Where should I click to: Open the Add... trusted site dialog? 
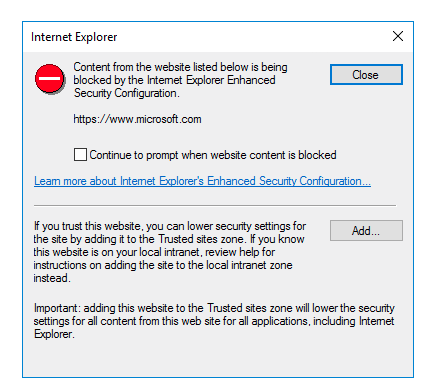(366, 230)
